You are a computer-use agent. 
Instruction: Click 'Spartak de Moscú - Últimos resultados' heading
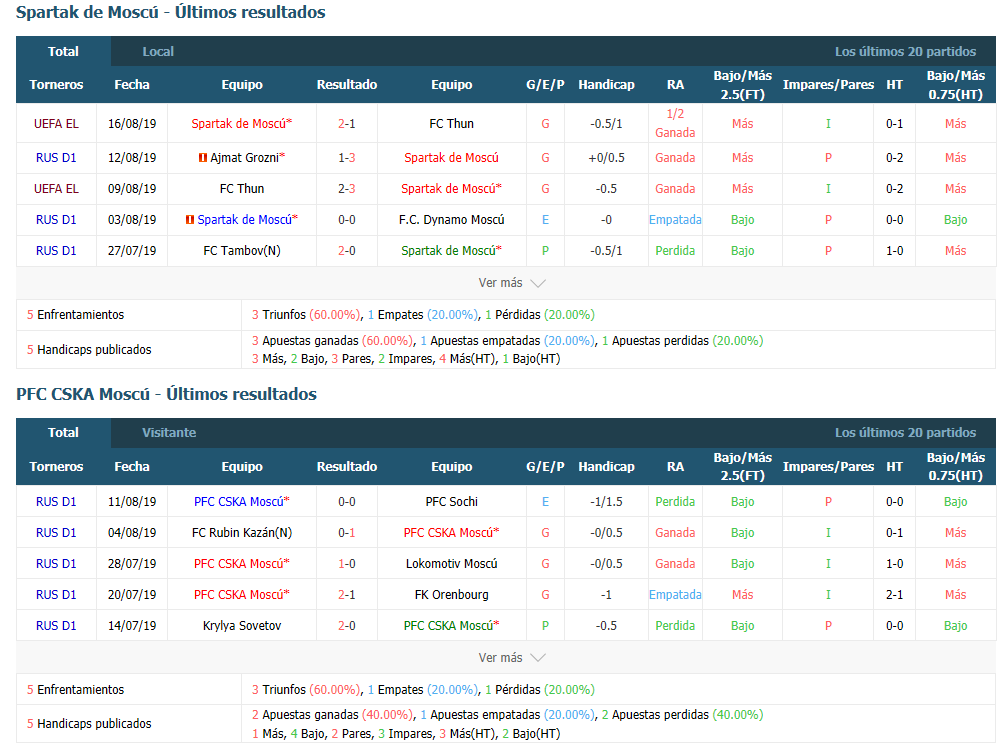pyautogui.click(x=171, y=12)
